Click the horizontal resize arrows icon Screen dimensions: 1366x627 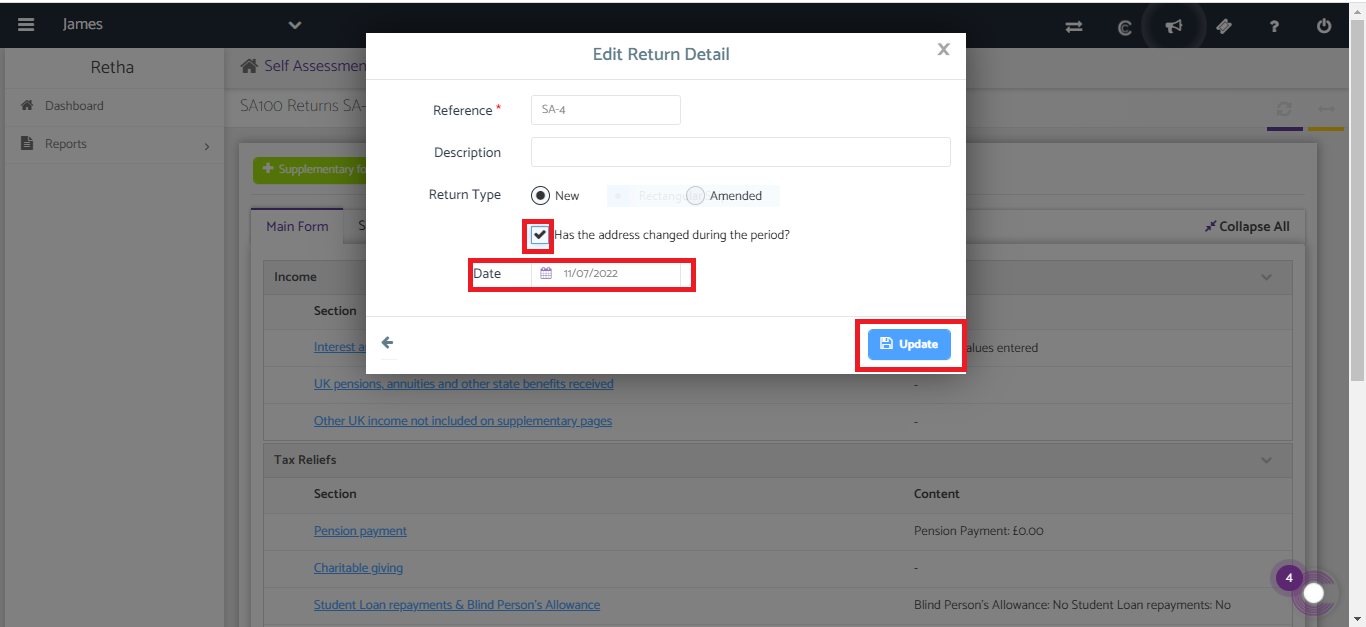click(1326, 109)
